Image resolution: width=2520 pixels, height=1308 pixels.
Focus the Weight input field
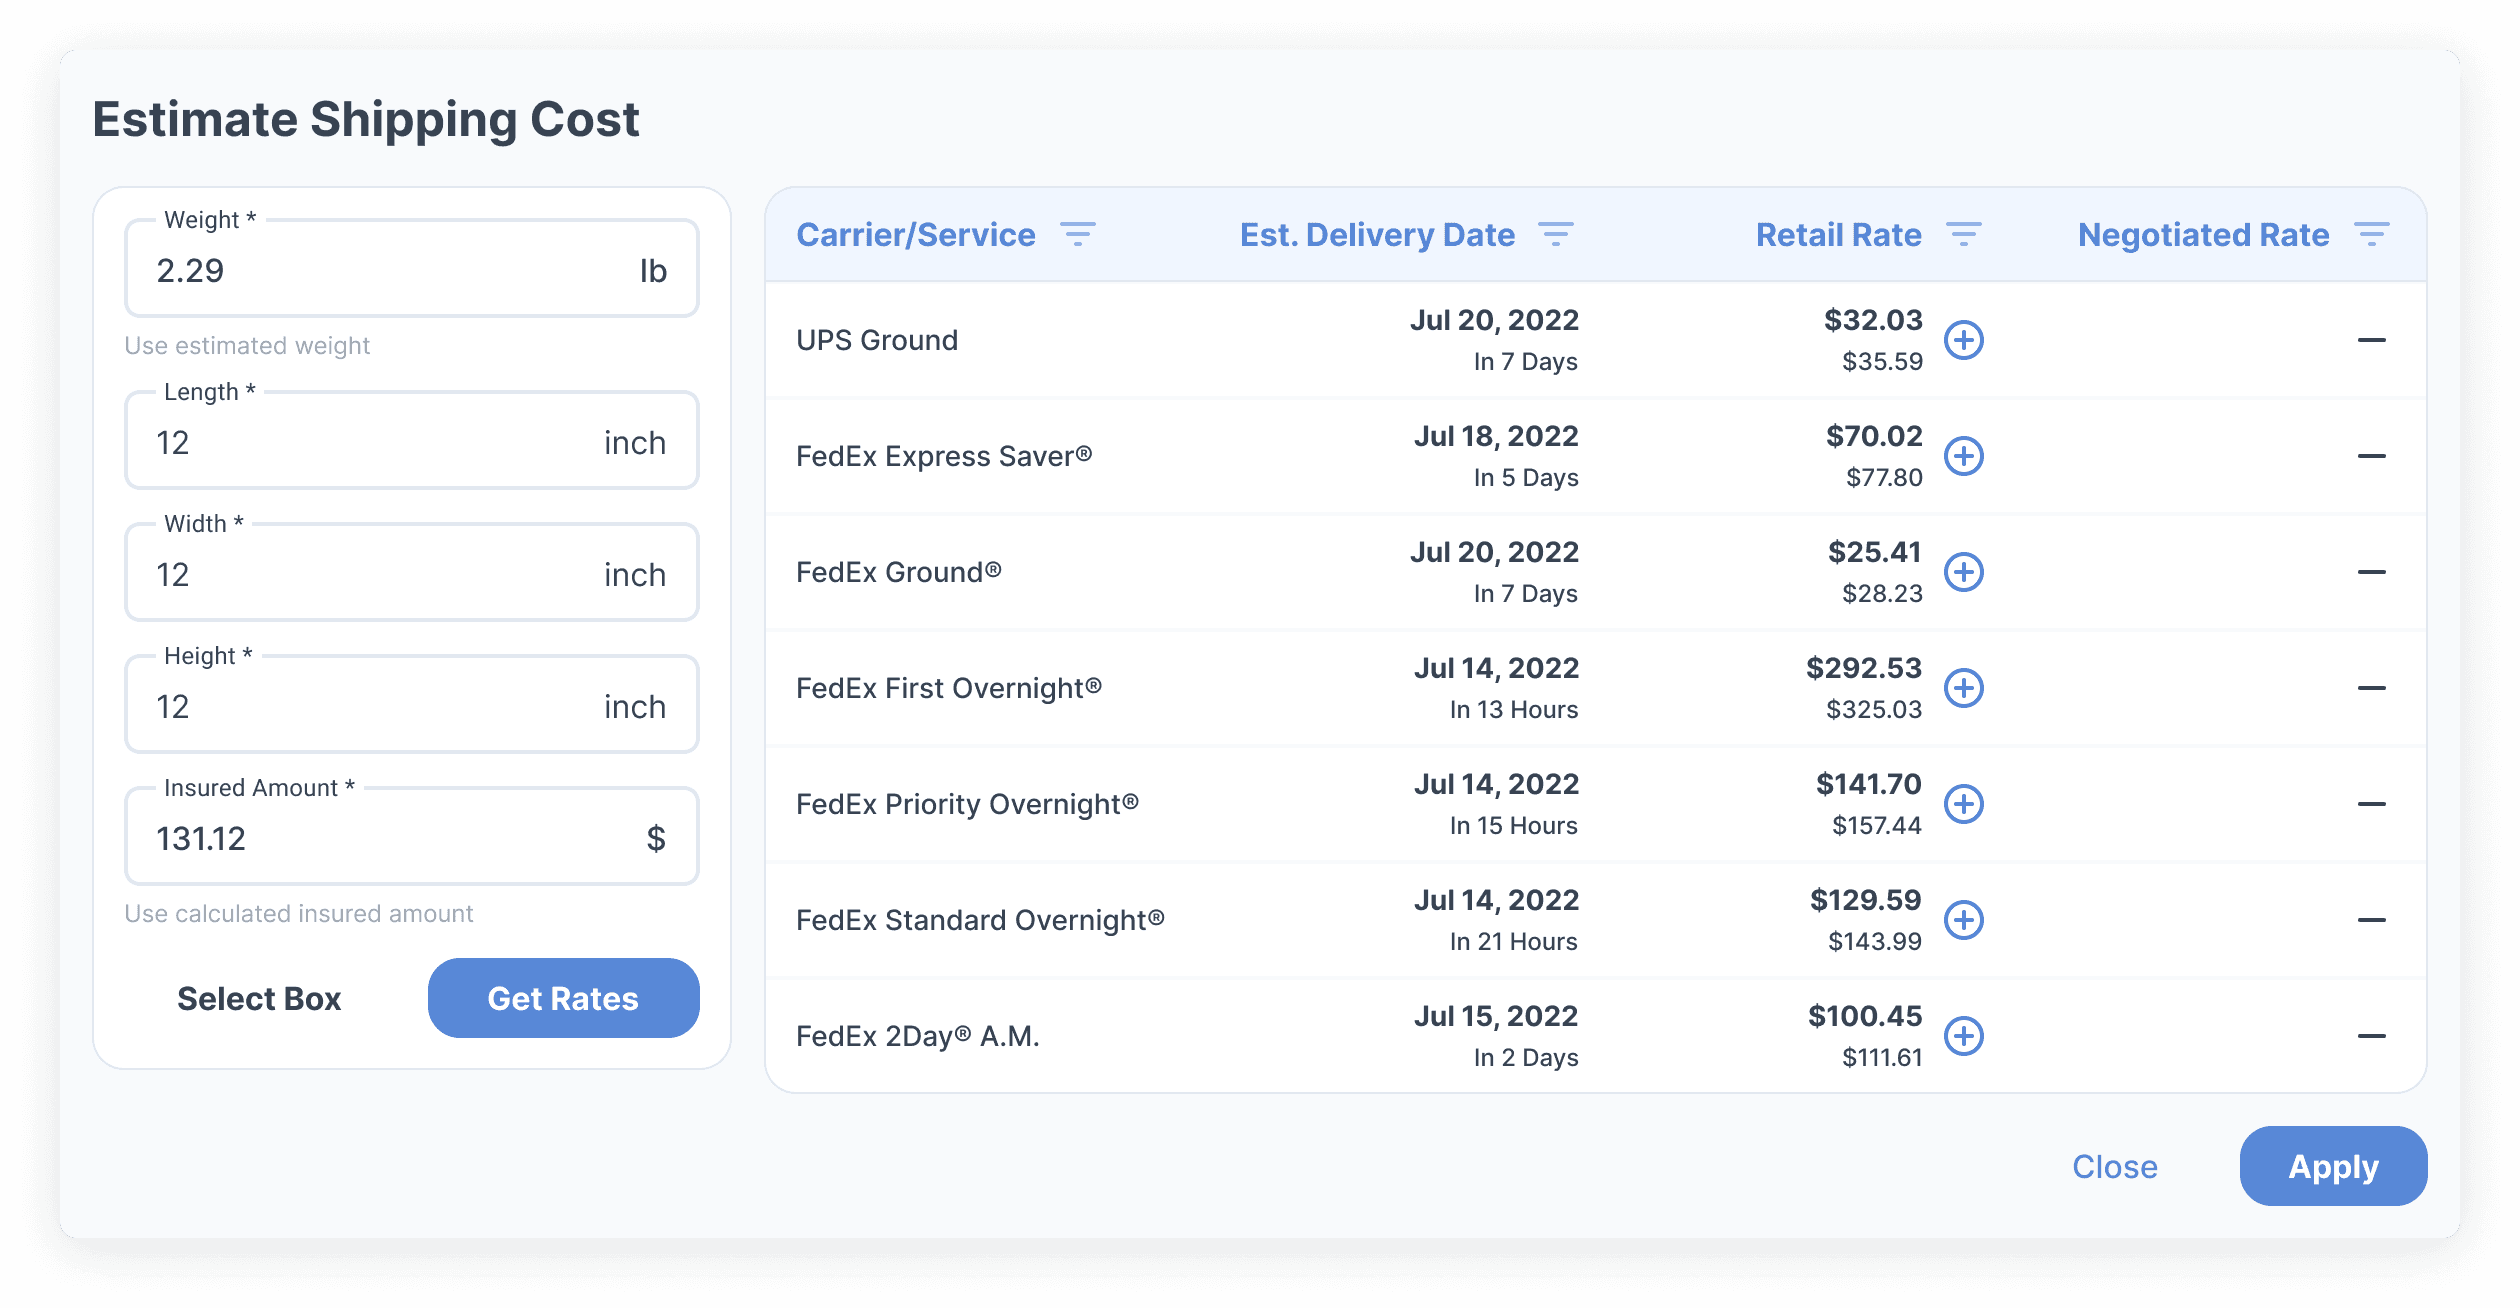(x=390, y=271)
